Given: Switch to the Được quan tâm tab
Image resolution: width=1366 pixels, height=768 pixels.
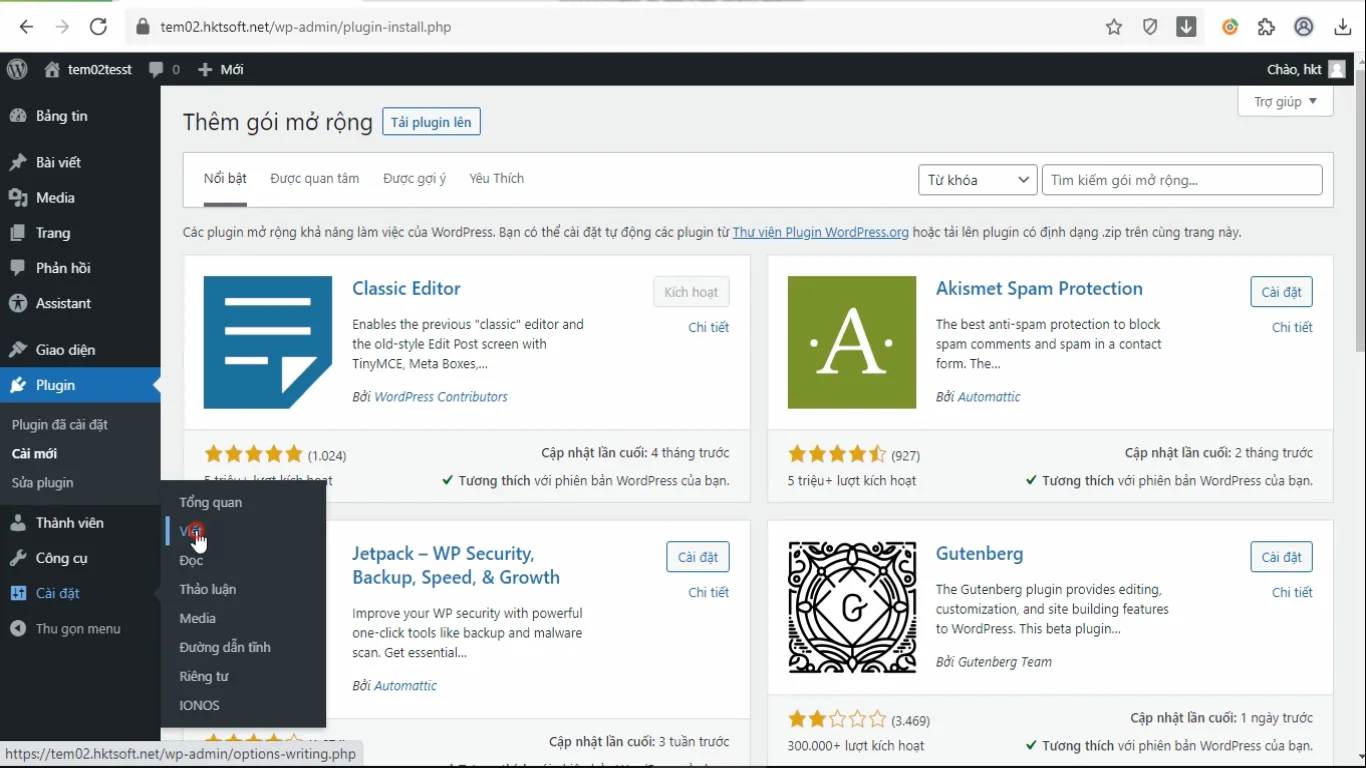Looking at the screenshot, I should click(314, 179).
